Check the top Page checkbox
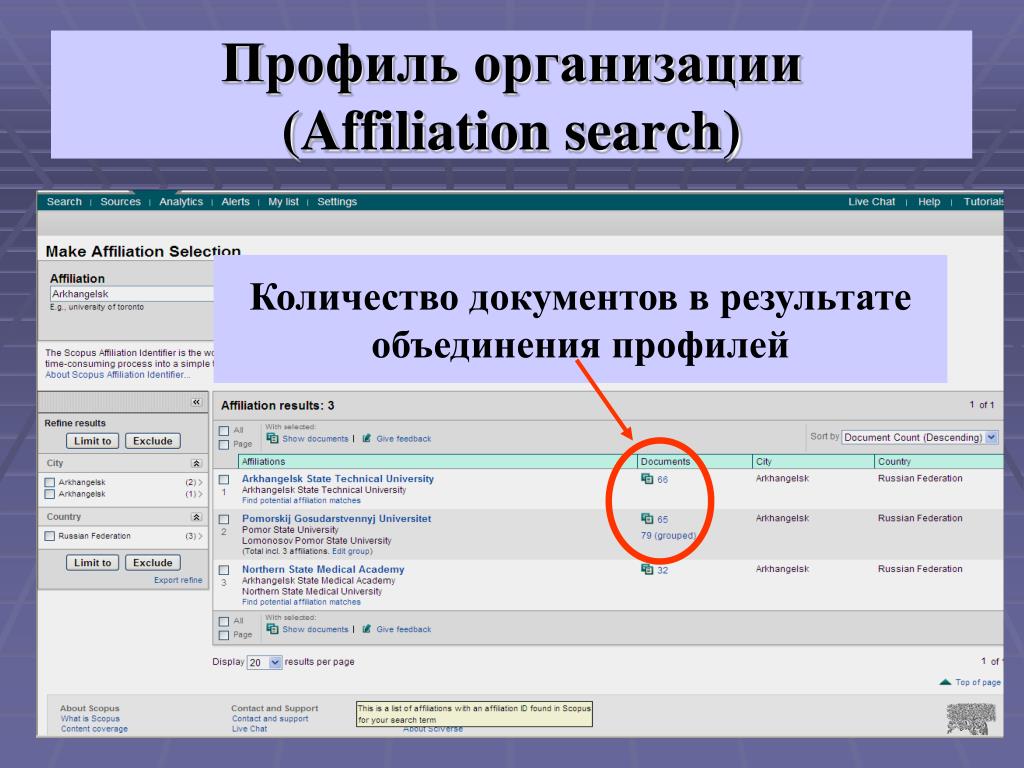The width and height of the screenshot is (1024, 768). [x=224, y=445]
